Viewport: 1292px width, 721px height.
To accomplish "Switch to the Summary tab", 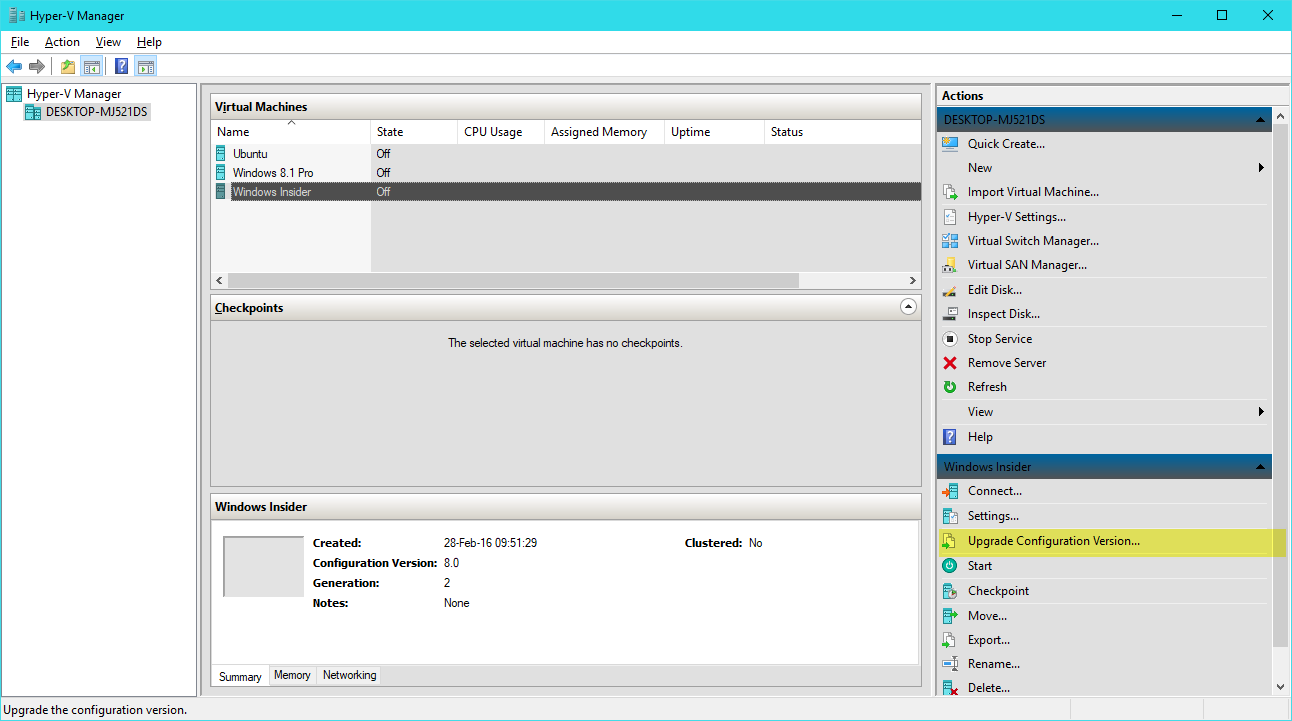I will tap(240, 677).
